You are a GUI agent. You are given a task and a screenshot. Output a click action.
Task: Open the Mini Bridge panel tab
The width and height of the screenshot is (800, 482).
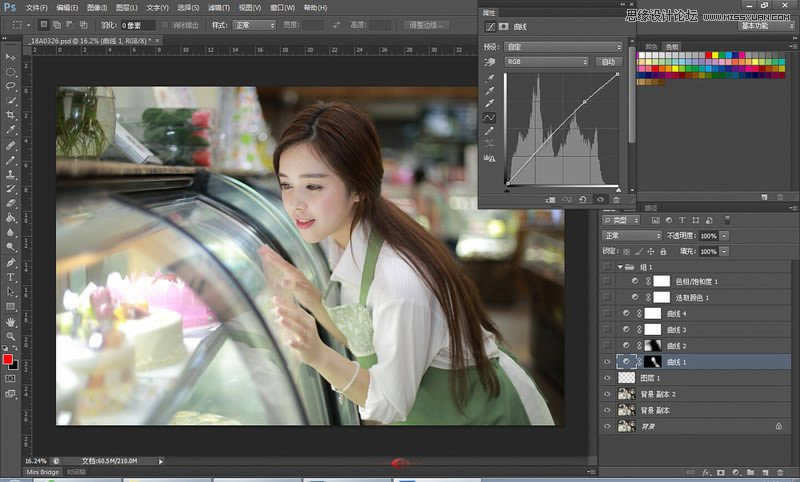click(x=43, y=472)
